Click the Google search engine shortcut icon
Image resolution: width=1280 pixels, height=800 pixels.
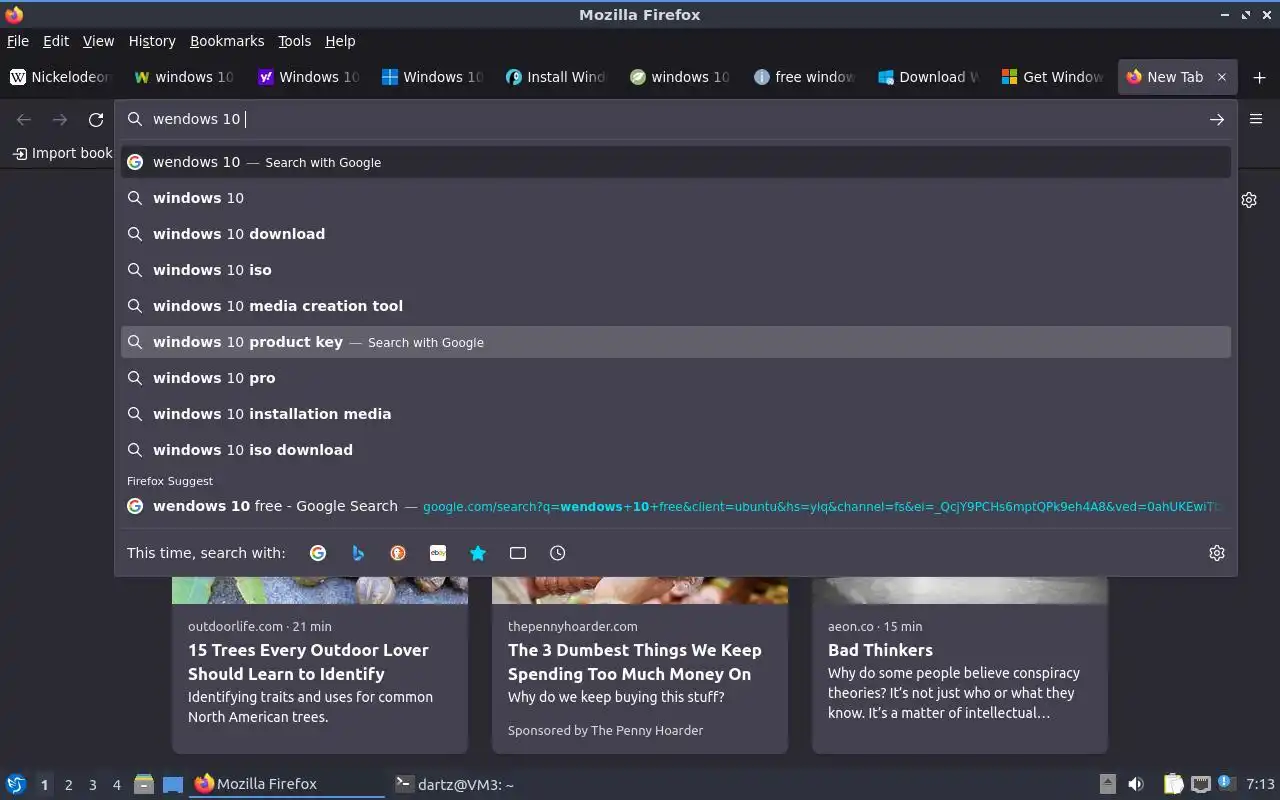pyautogui.click(x=318, y=553)
